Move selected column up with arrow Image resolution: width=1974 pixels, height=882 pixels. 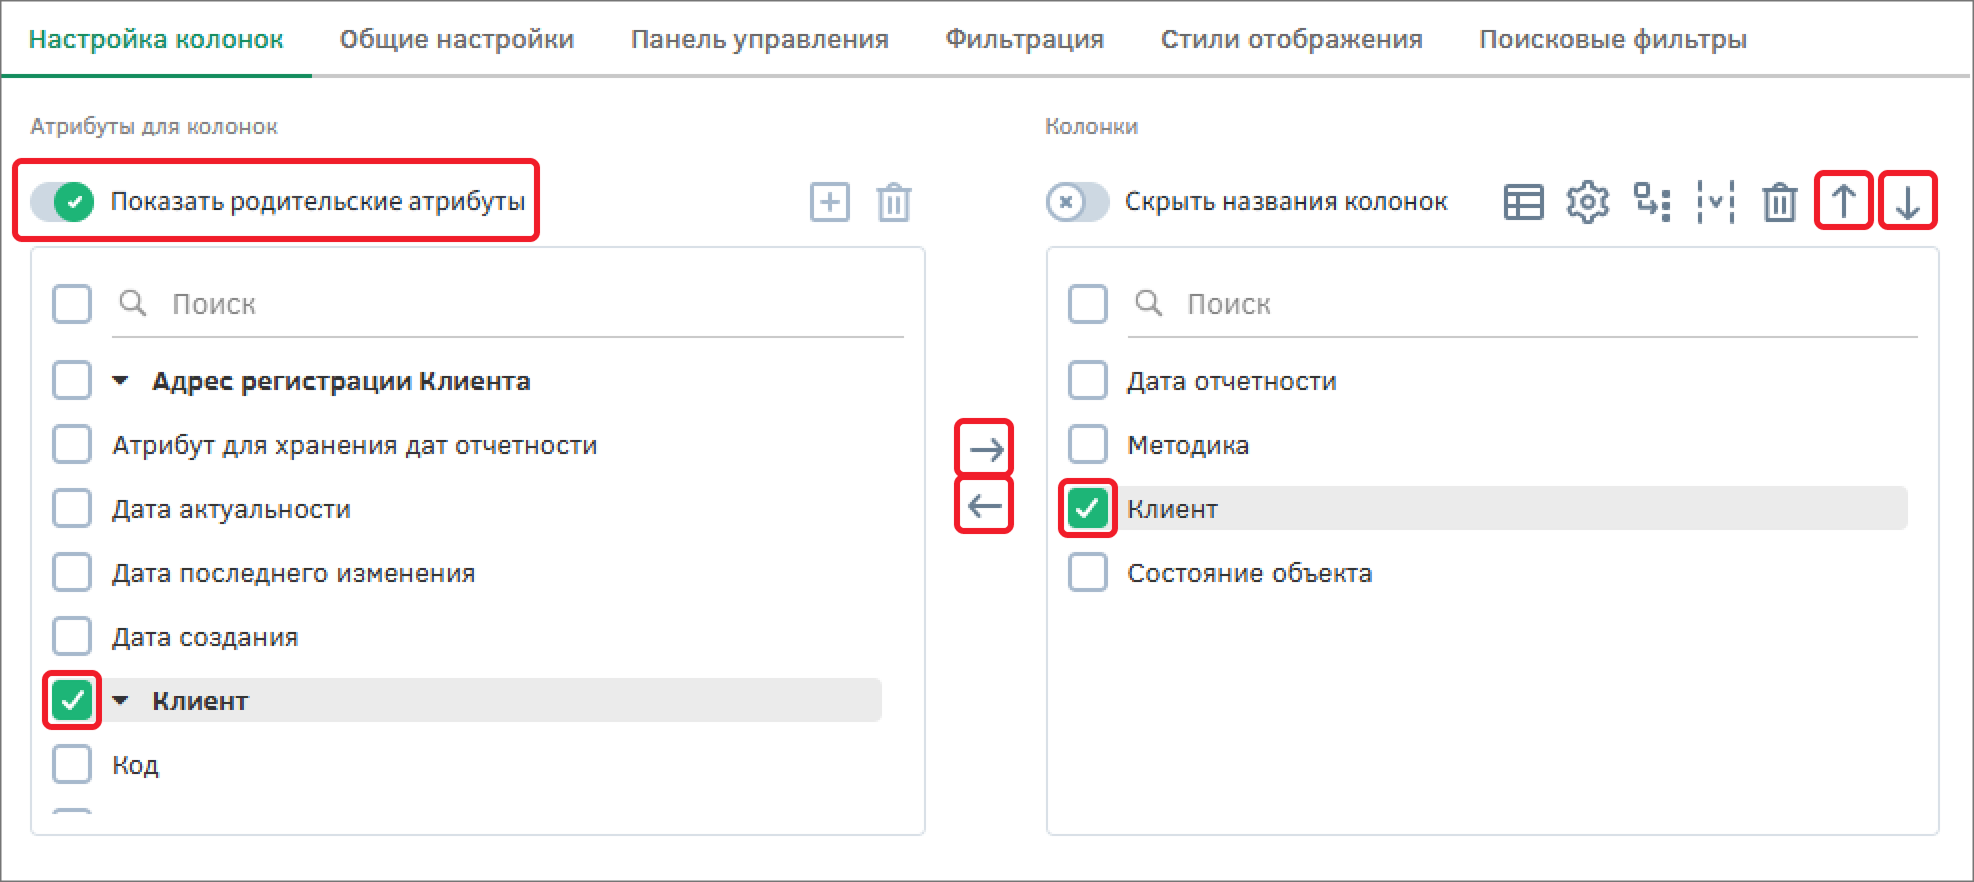[1843, 202]
